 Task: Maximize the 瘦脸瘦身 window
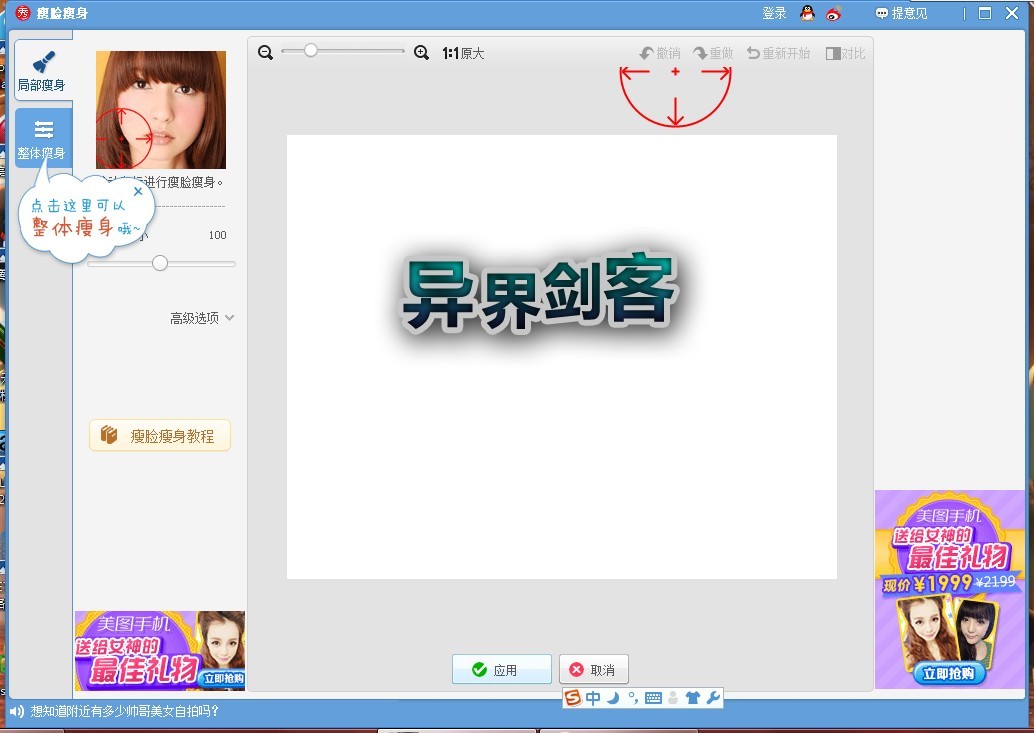985,13
